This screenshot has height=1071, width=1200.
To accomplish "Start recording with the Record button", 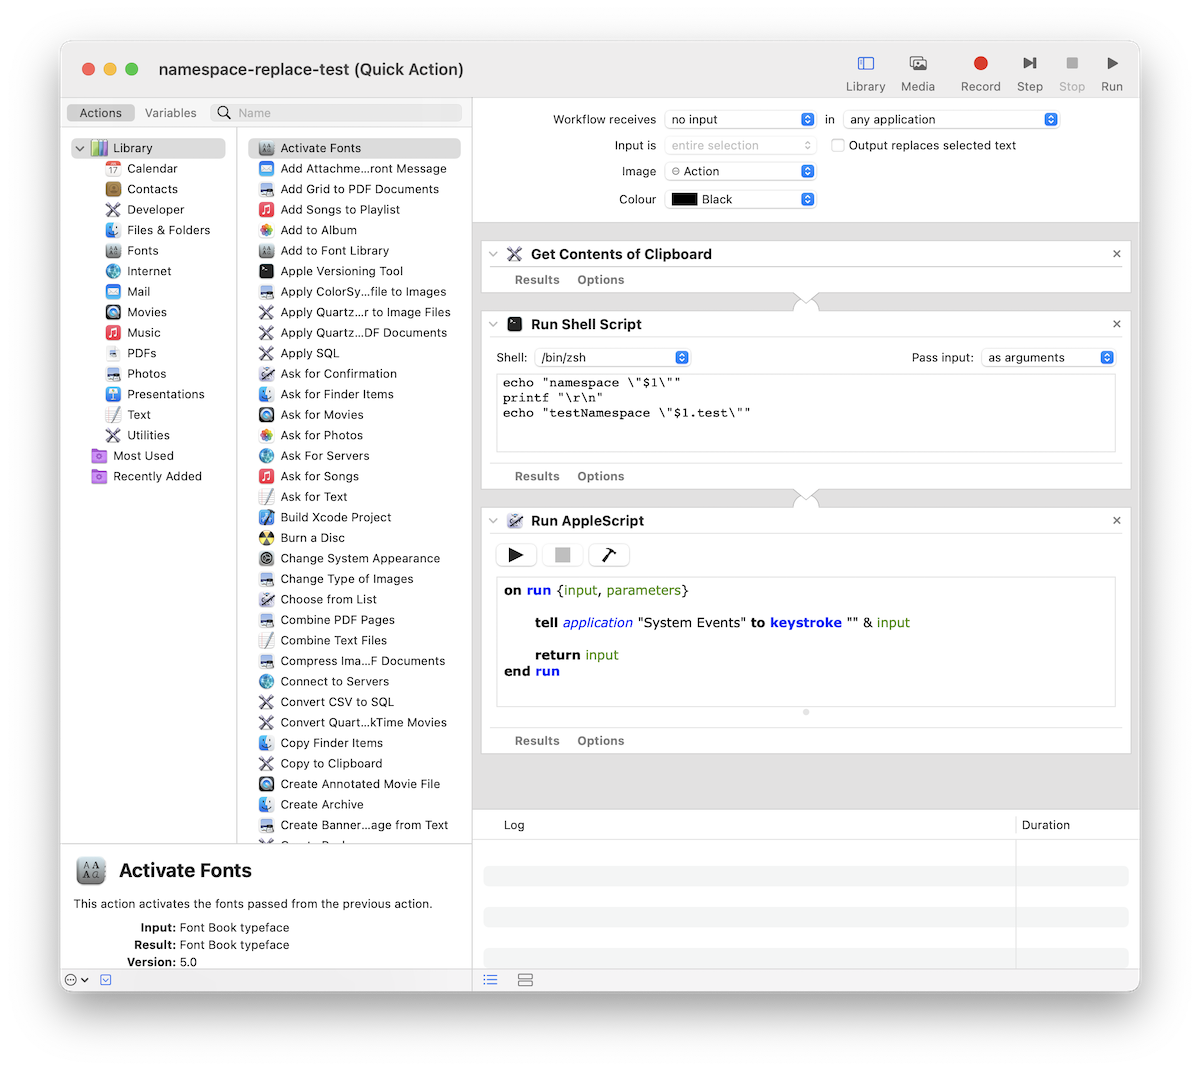I will coord(981,73).
